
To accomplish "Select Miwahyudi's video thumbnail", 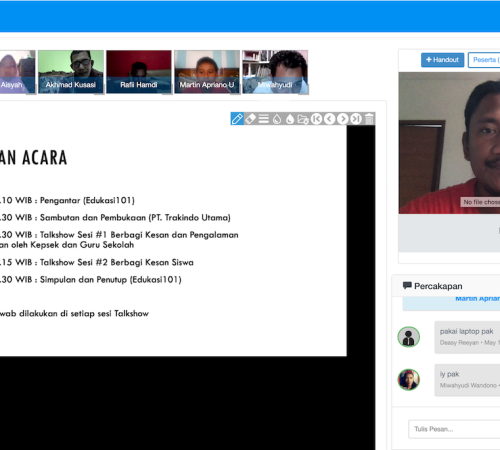I will click(x=275, y=72).
